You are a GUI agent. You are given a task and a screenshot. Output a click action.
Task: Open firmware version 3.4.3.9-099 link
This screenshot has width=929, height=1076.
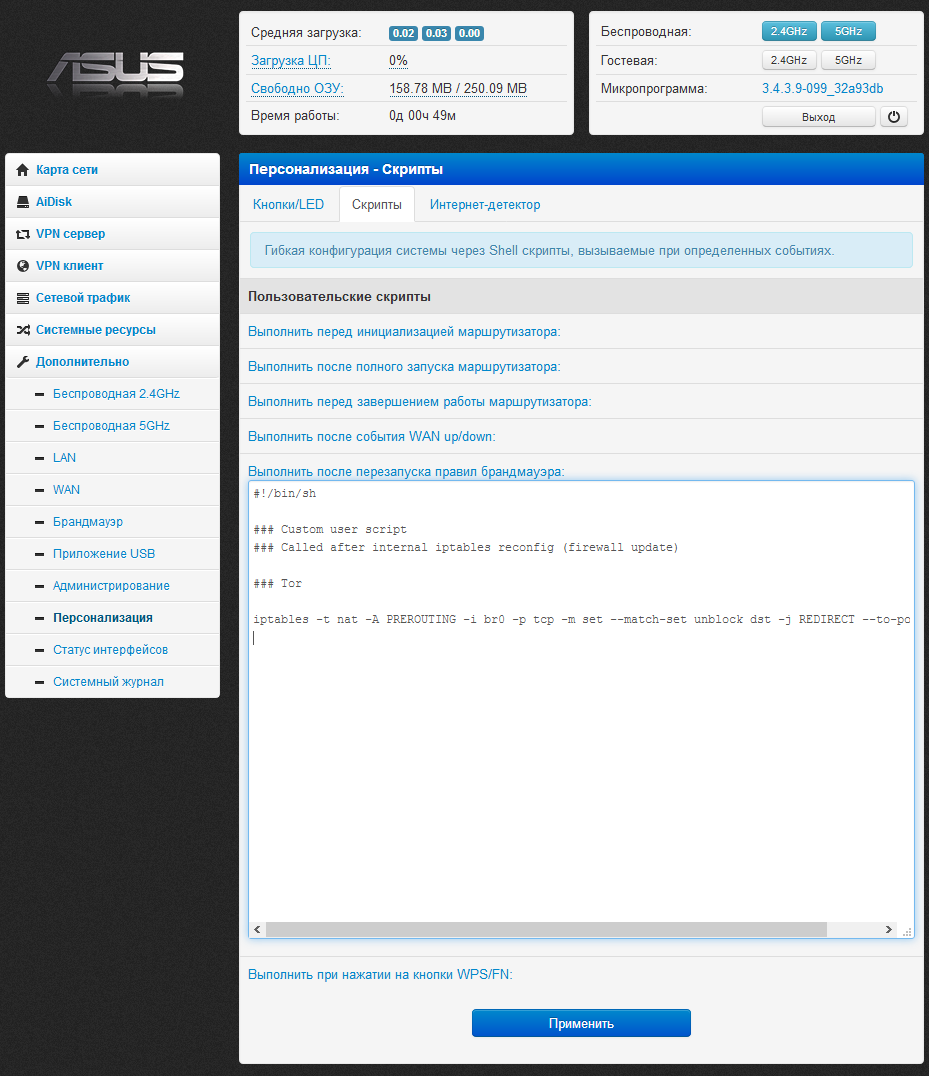tap(822, 89)
